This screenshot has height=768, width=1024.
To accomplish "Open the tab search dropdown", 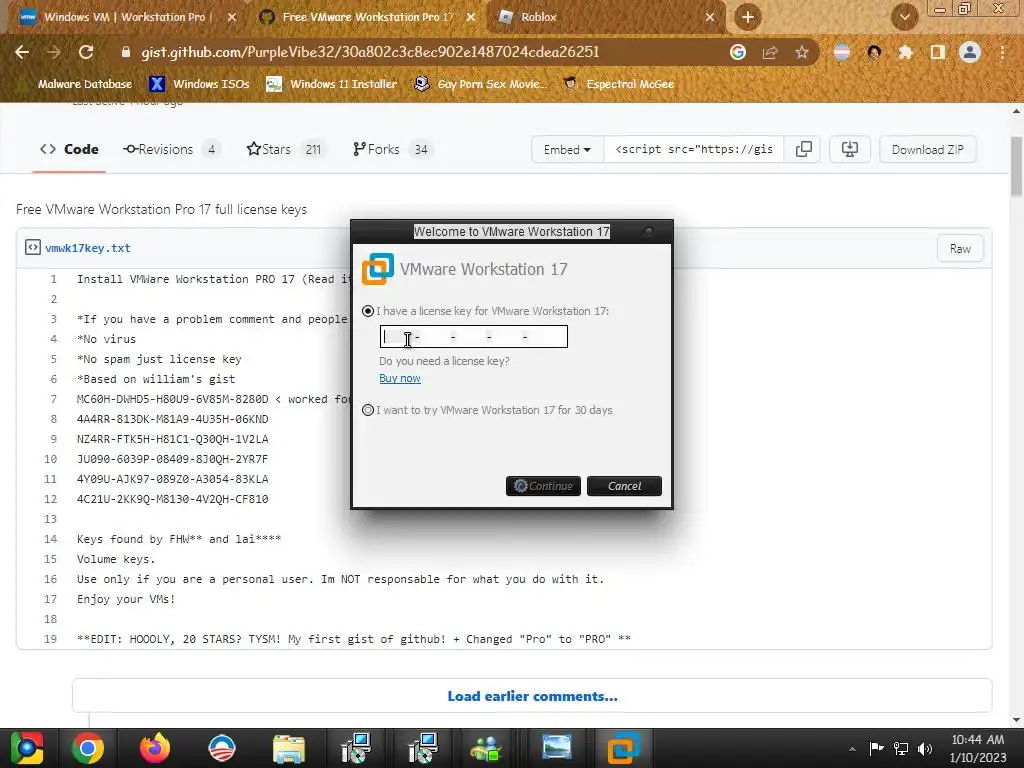I will [x=904, y=17].
